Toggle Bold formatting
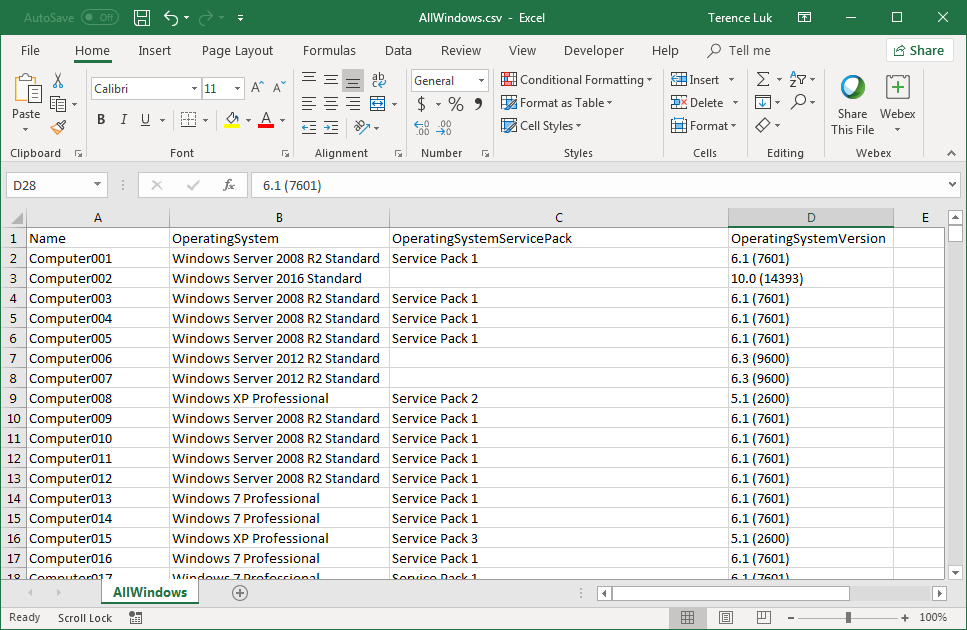Screen dimensions: 967x630 pos(101,120)
